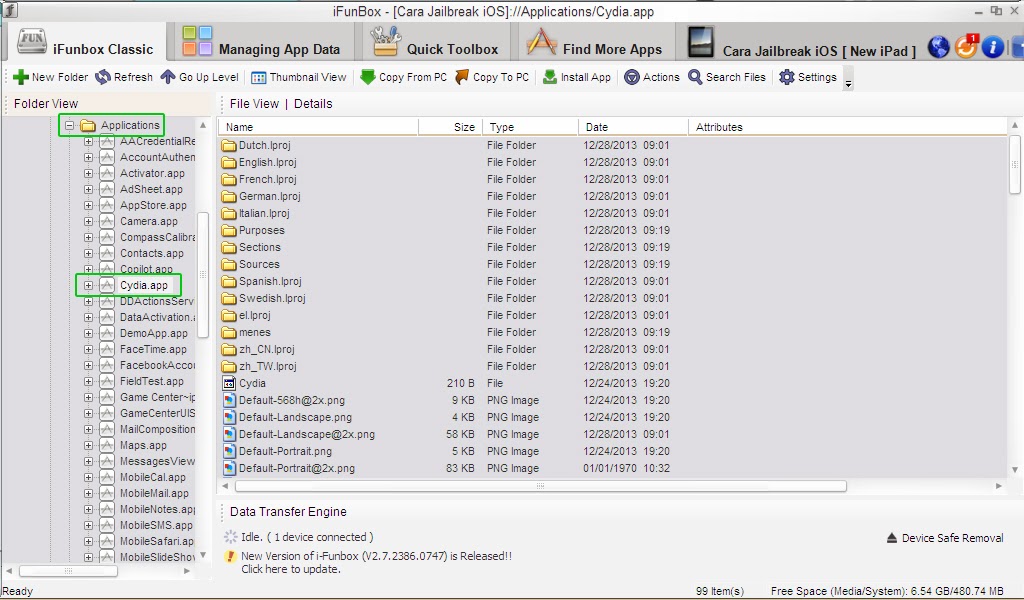Expand the Activator.app tree node
The image size is (1024, 600).
tap(88, 174)
